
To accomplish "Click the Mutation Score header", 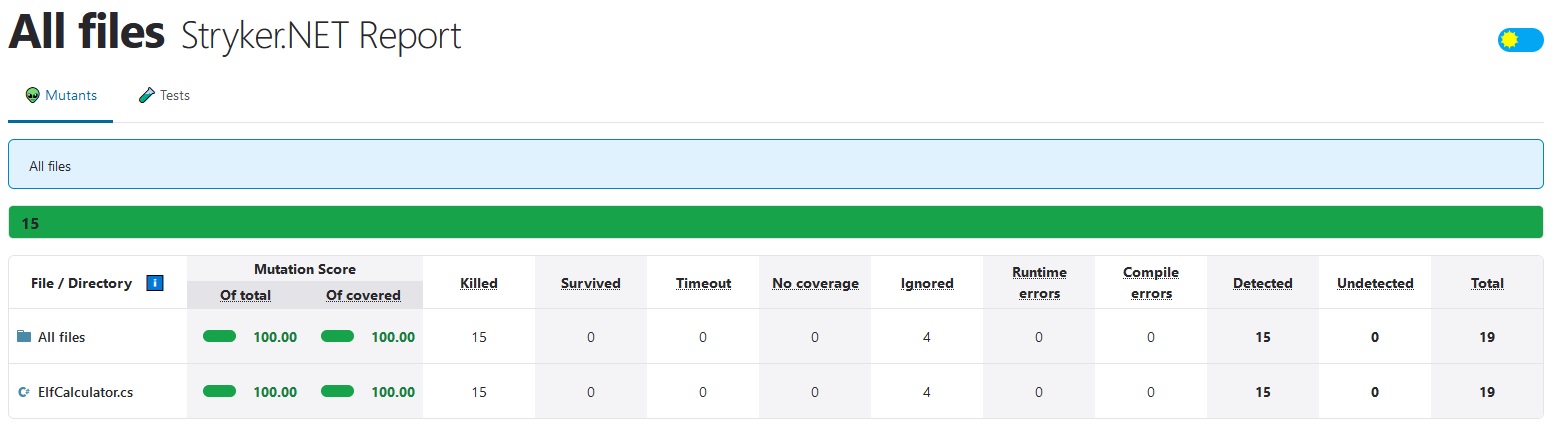I will (305, 269).
